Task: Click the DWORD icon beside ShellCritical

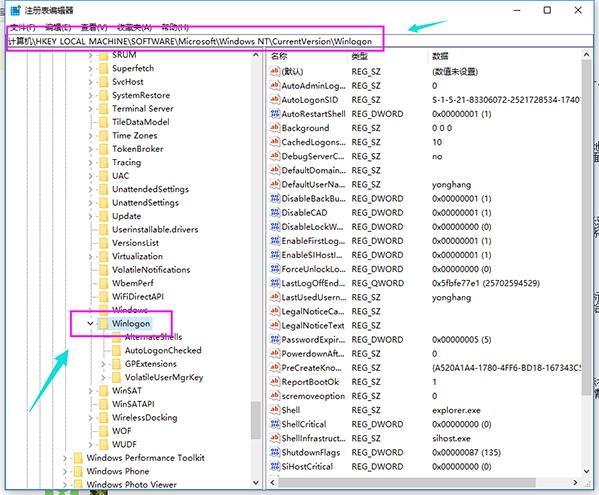Action: (274, 424)
